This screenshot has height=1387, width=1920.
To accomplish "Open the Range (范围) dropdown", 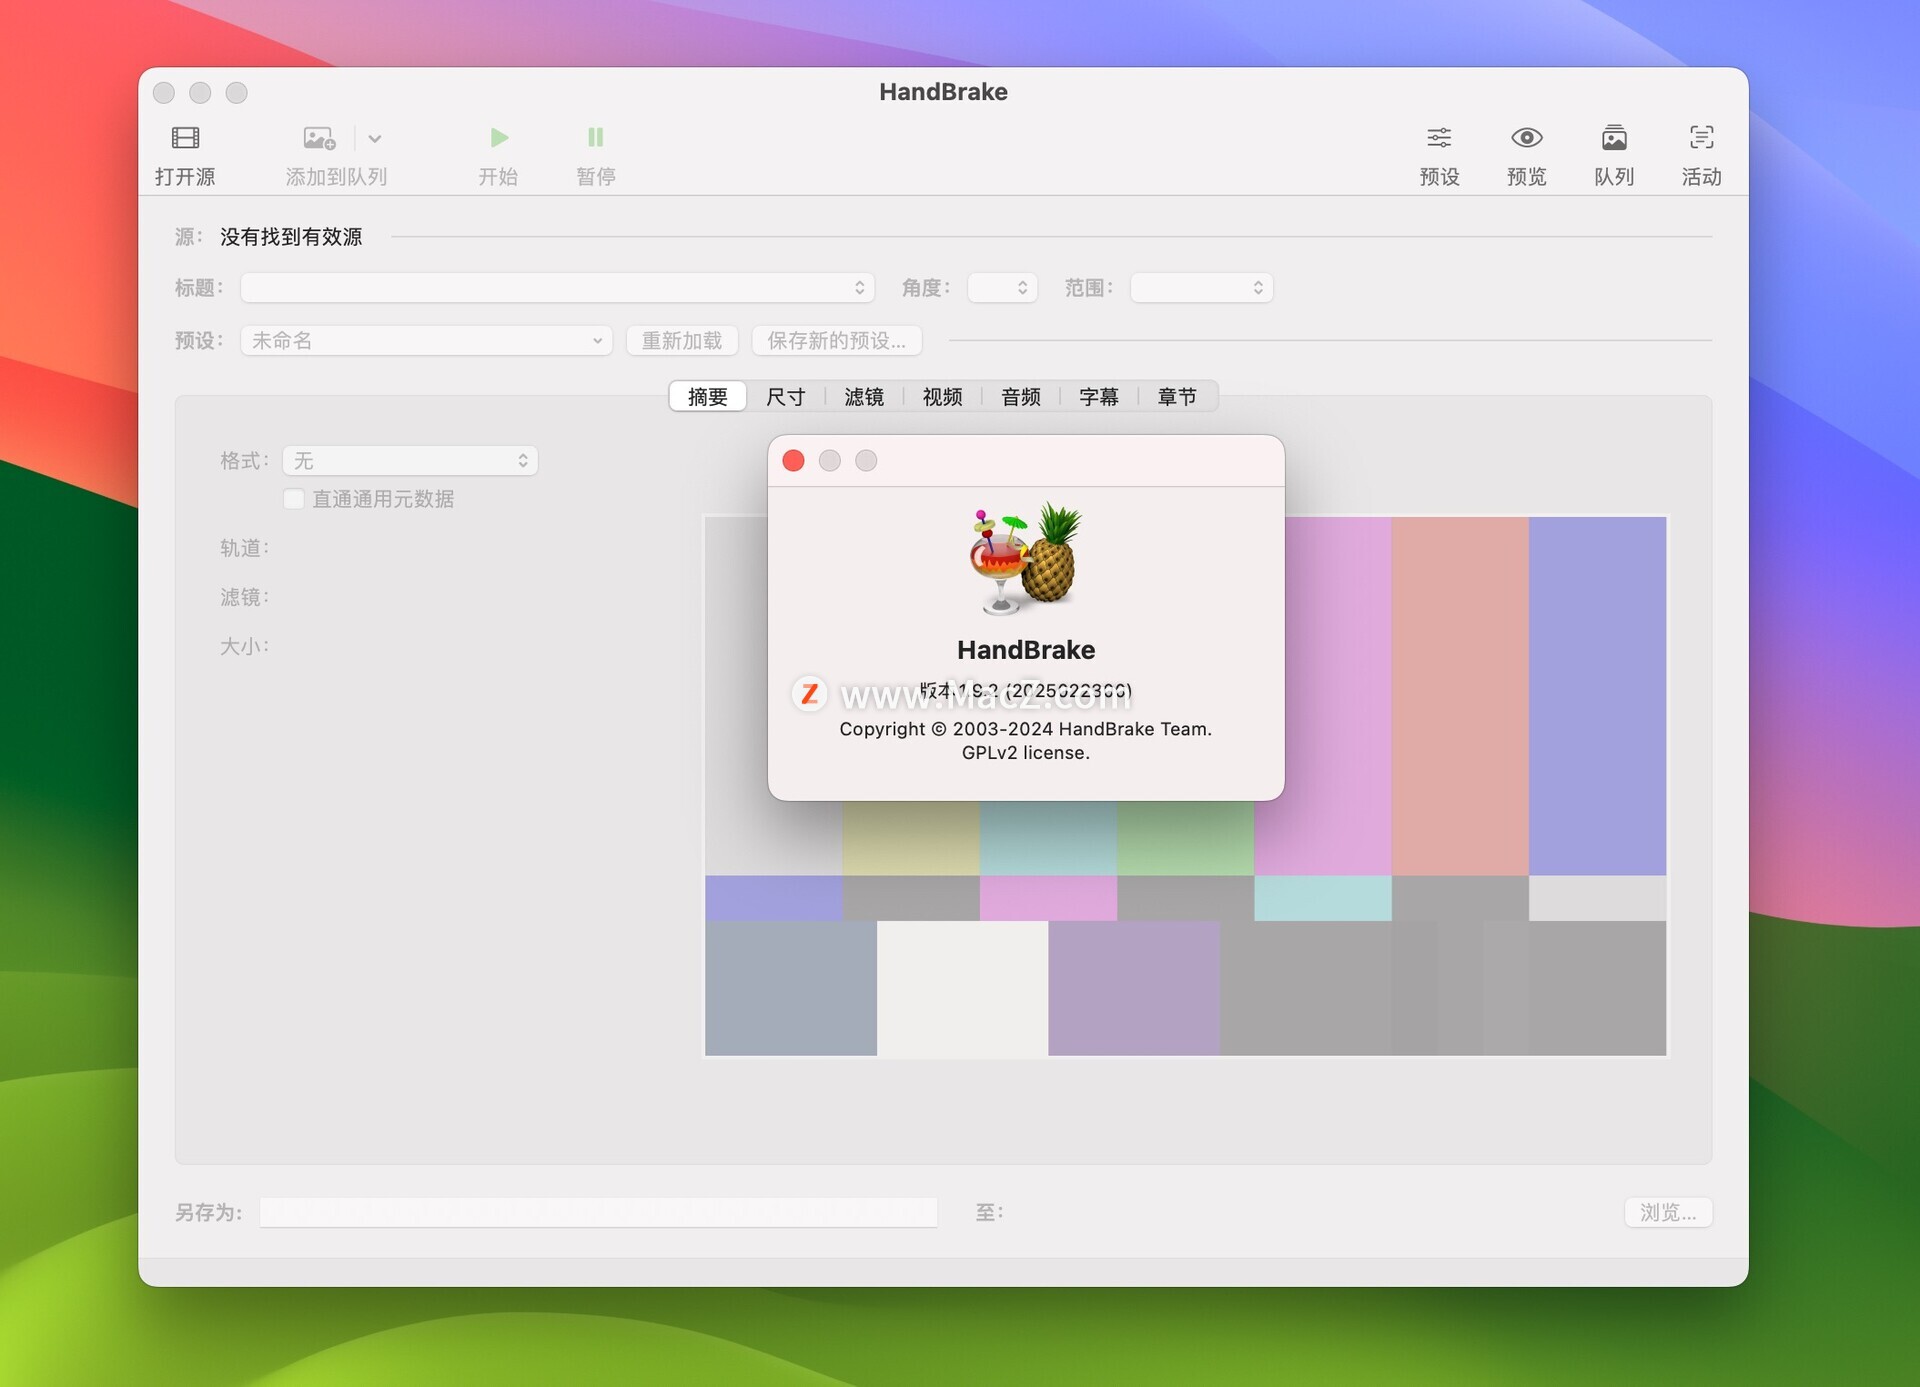I will (1201, 288).
